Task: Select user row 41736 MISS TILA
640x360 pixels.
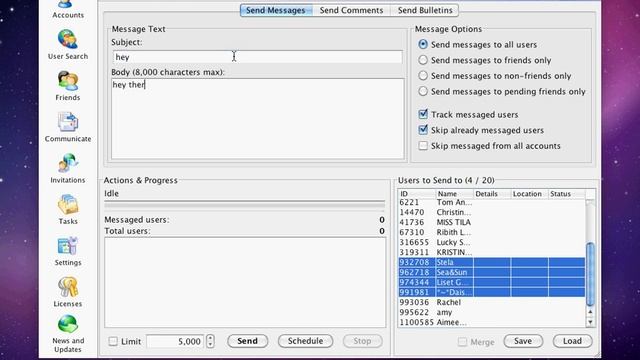Action: tap(491, 222)
